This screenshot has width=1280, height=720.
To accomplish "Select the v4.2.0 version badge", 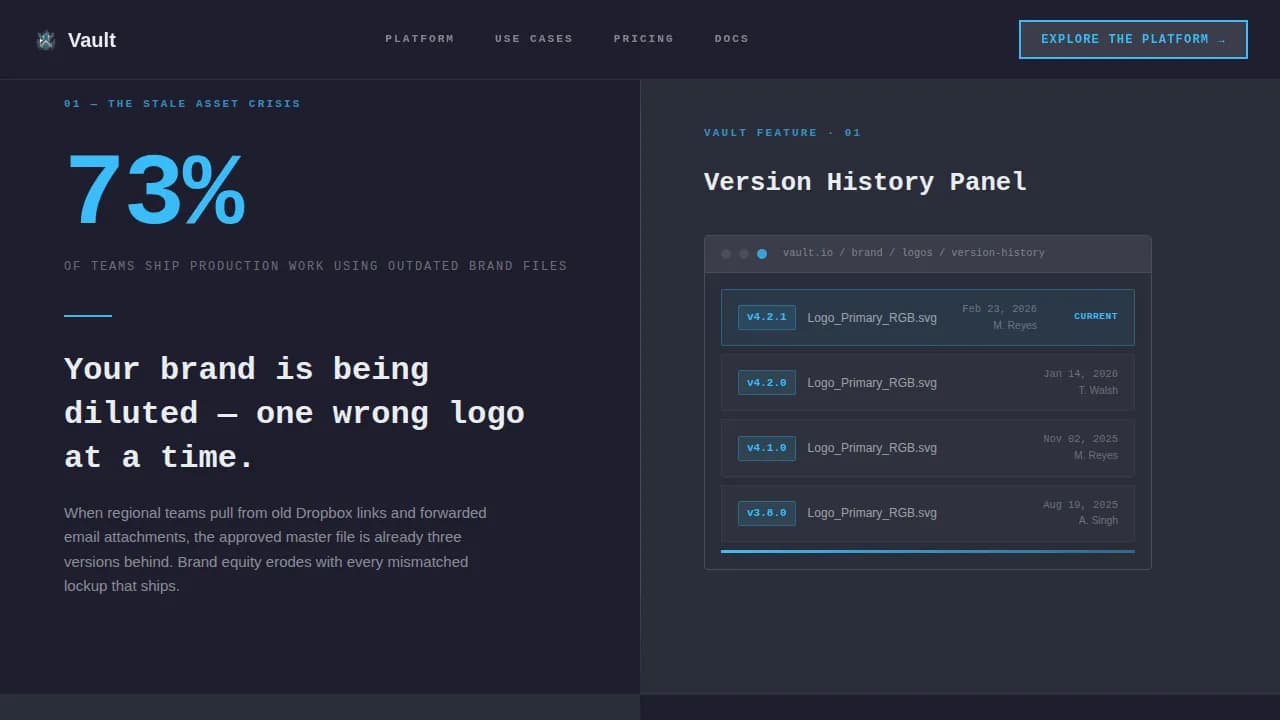I will coord(766,382).
